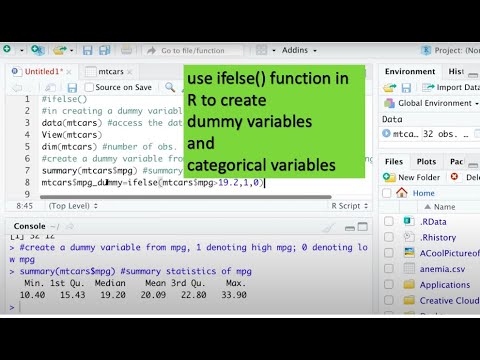Check the .RData file checkbox
Screen dimensions: 480x360
389,221
